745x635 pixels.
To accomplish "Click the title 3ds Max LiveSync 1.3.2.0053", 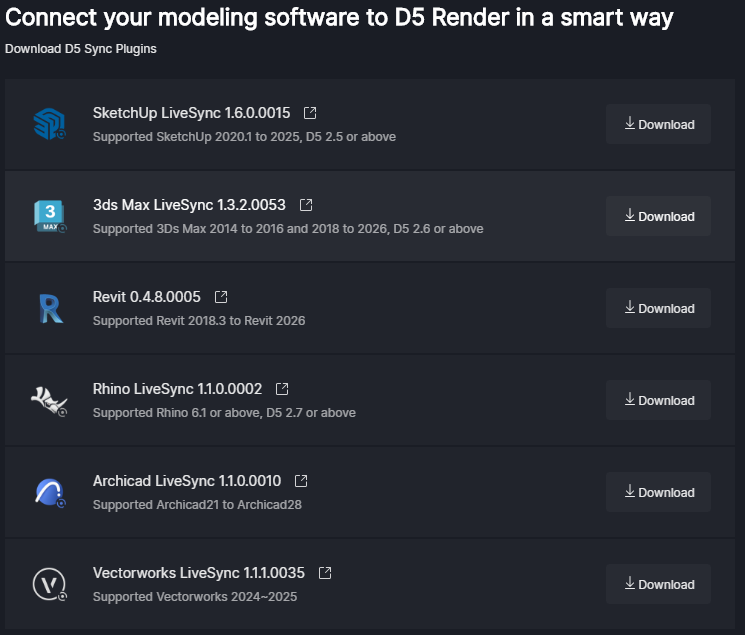I will [x=189, y=205].
